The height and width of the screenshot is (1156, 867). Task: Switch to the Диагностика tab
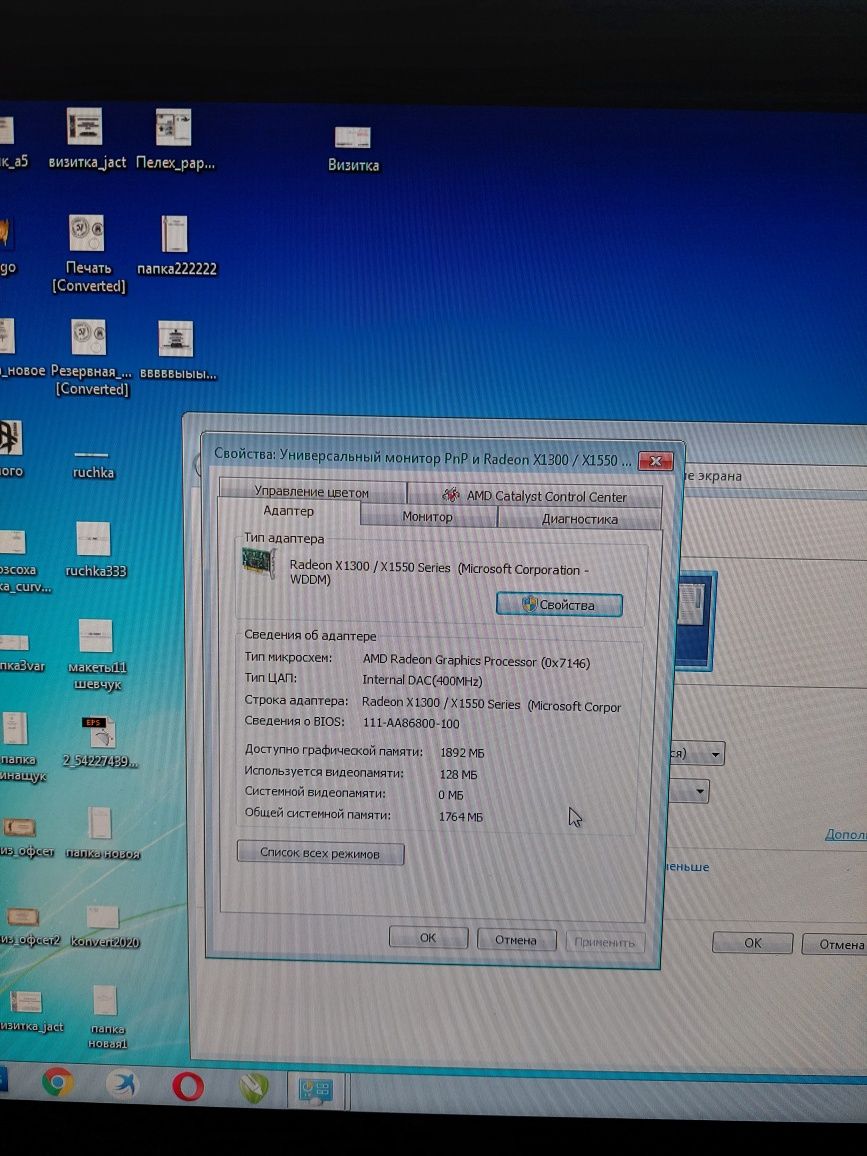click(x=579, y=518)
